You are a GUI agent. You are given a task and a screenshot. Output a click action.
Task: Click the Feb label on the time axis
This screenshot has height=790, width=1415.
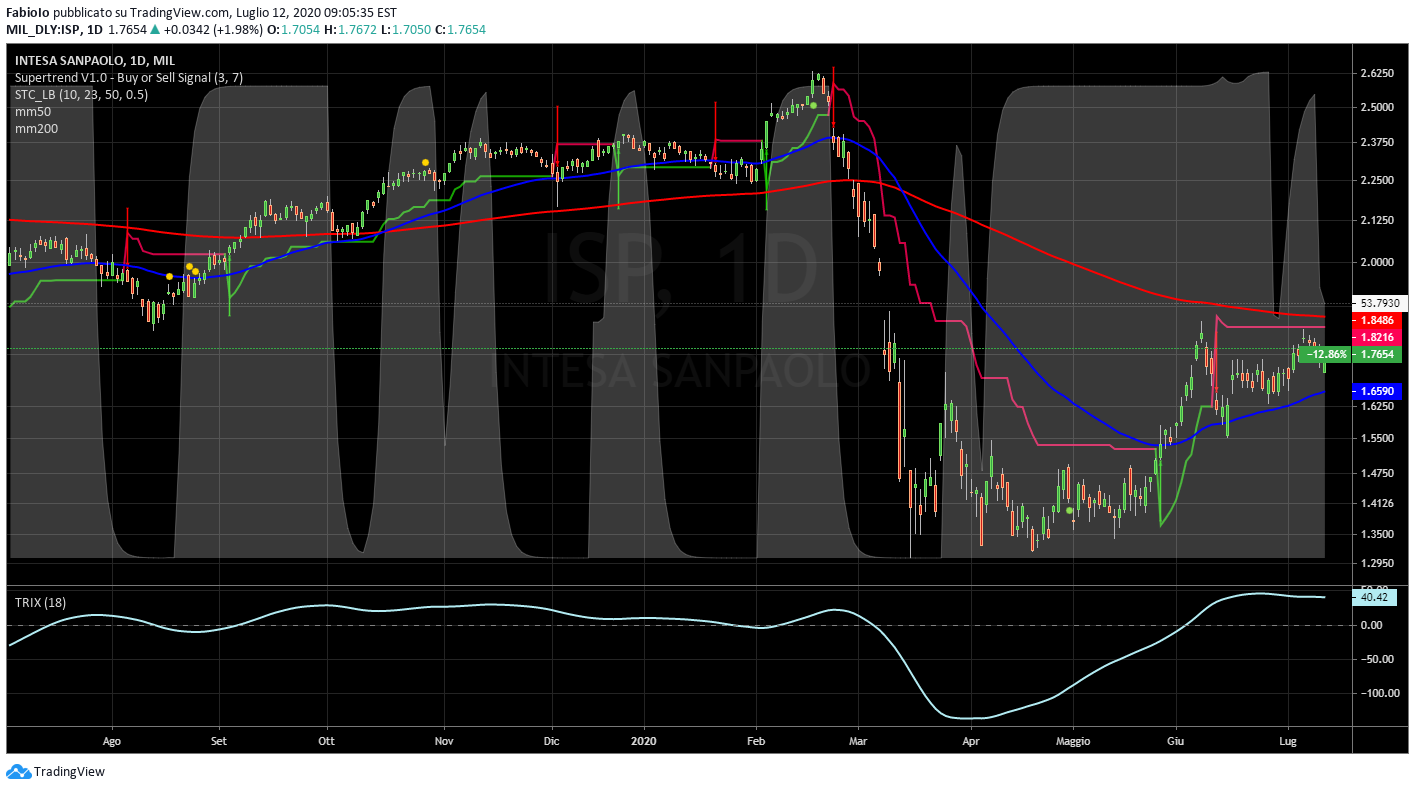(756, 741)
